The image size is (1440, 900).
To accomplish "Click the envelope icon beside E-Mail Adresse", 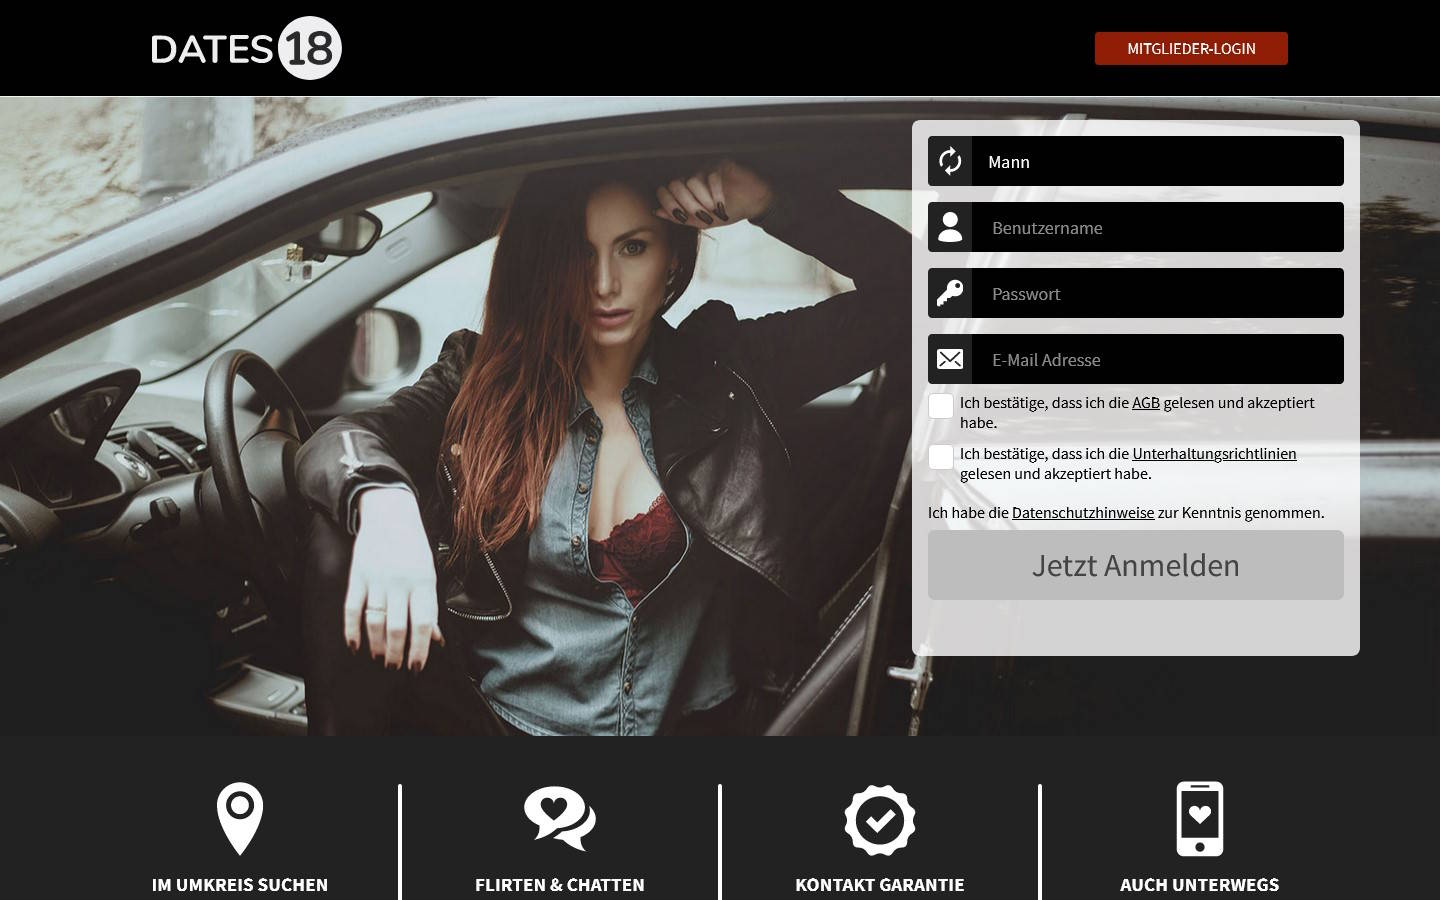I will point(950,359).
